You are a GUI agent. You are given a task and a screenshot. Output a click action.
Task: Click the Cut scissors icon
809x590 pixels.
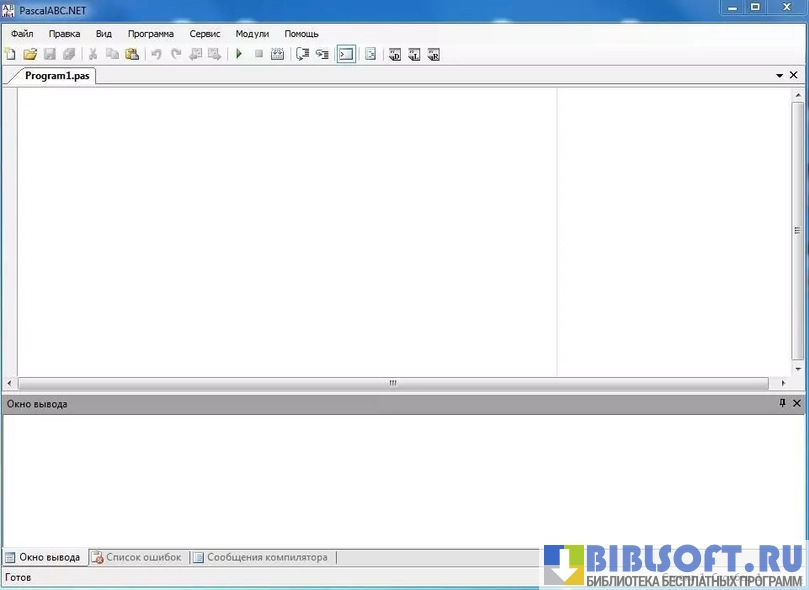pyautogui.click(x=93, y=54)
